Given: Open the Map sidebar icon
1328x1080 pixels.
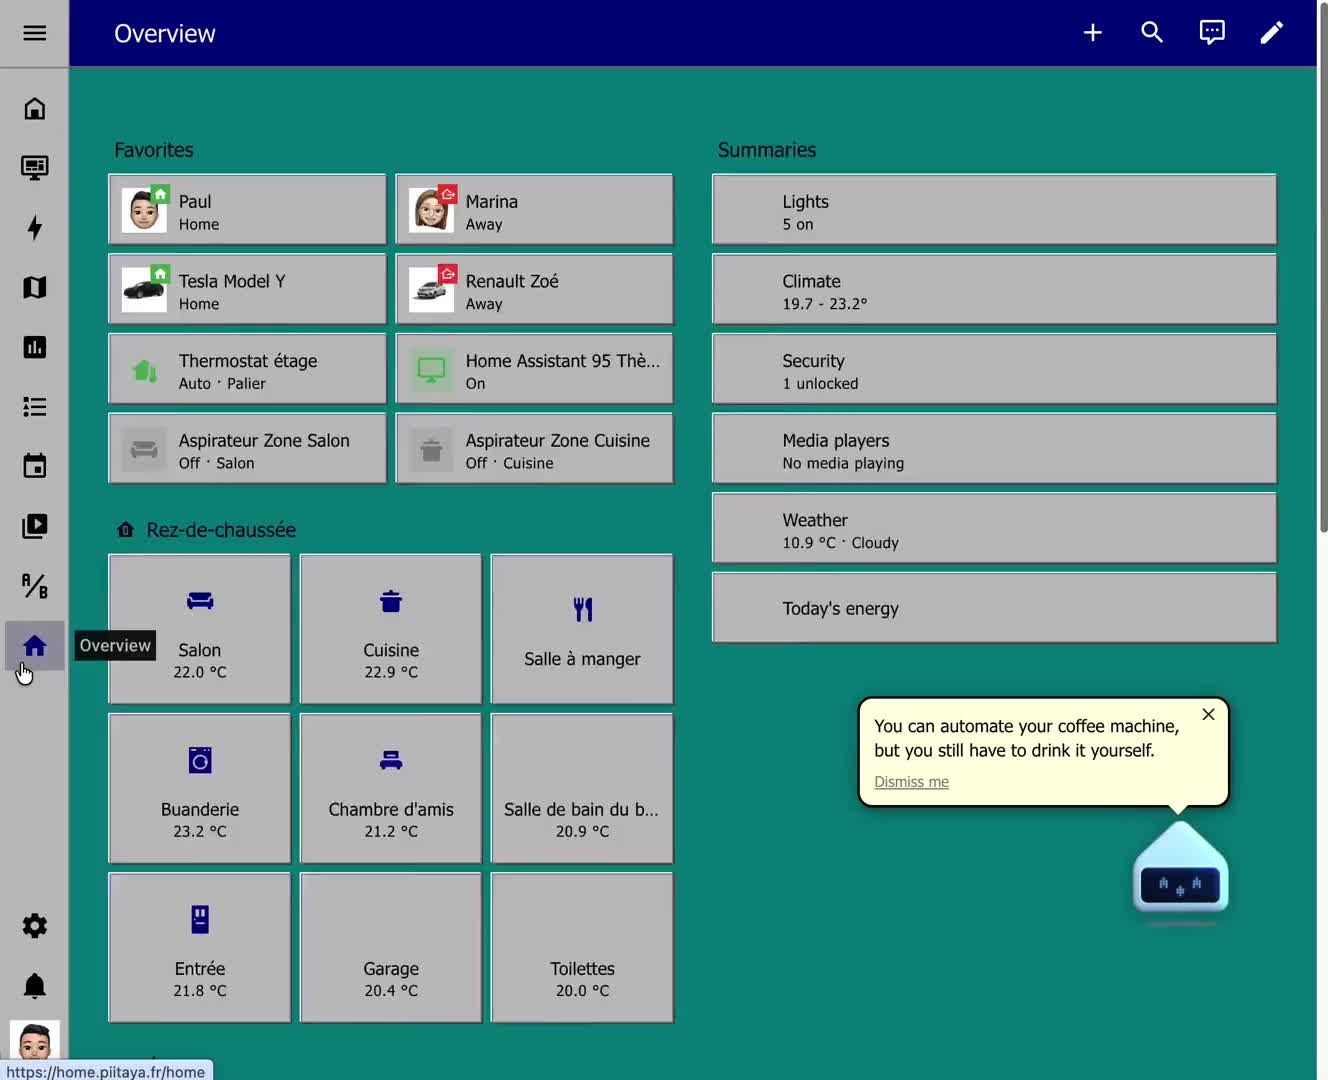Looking at the screenshot, I should click(34, 288).
